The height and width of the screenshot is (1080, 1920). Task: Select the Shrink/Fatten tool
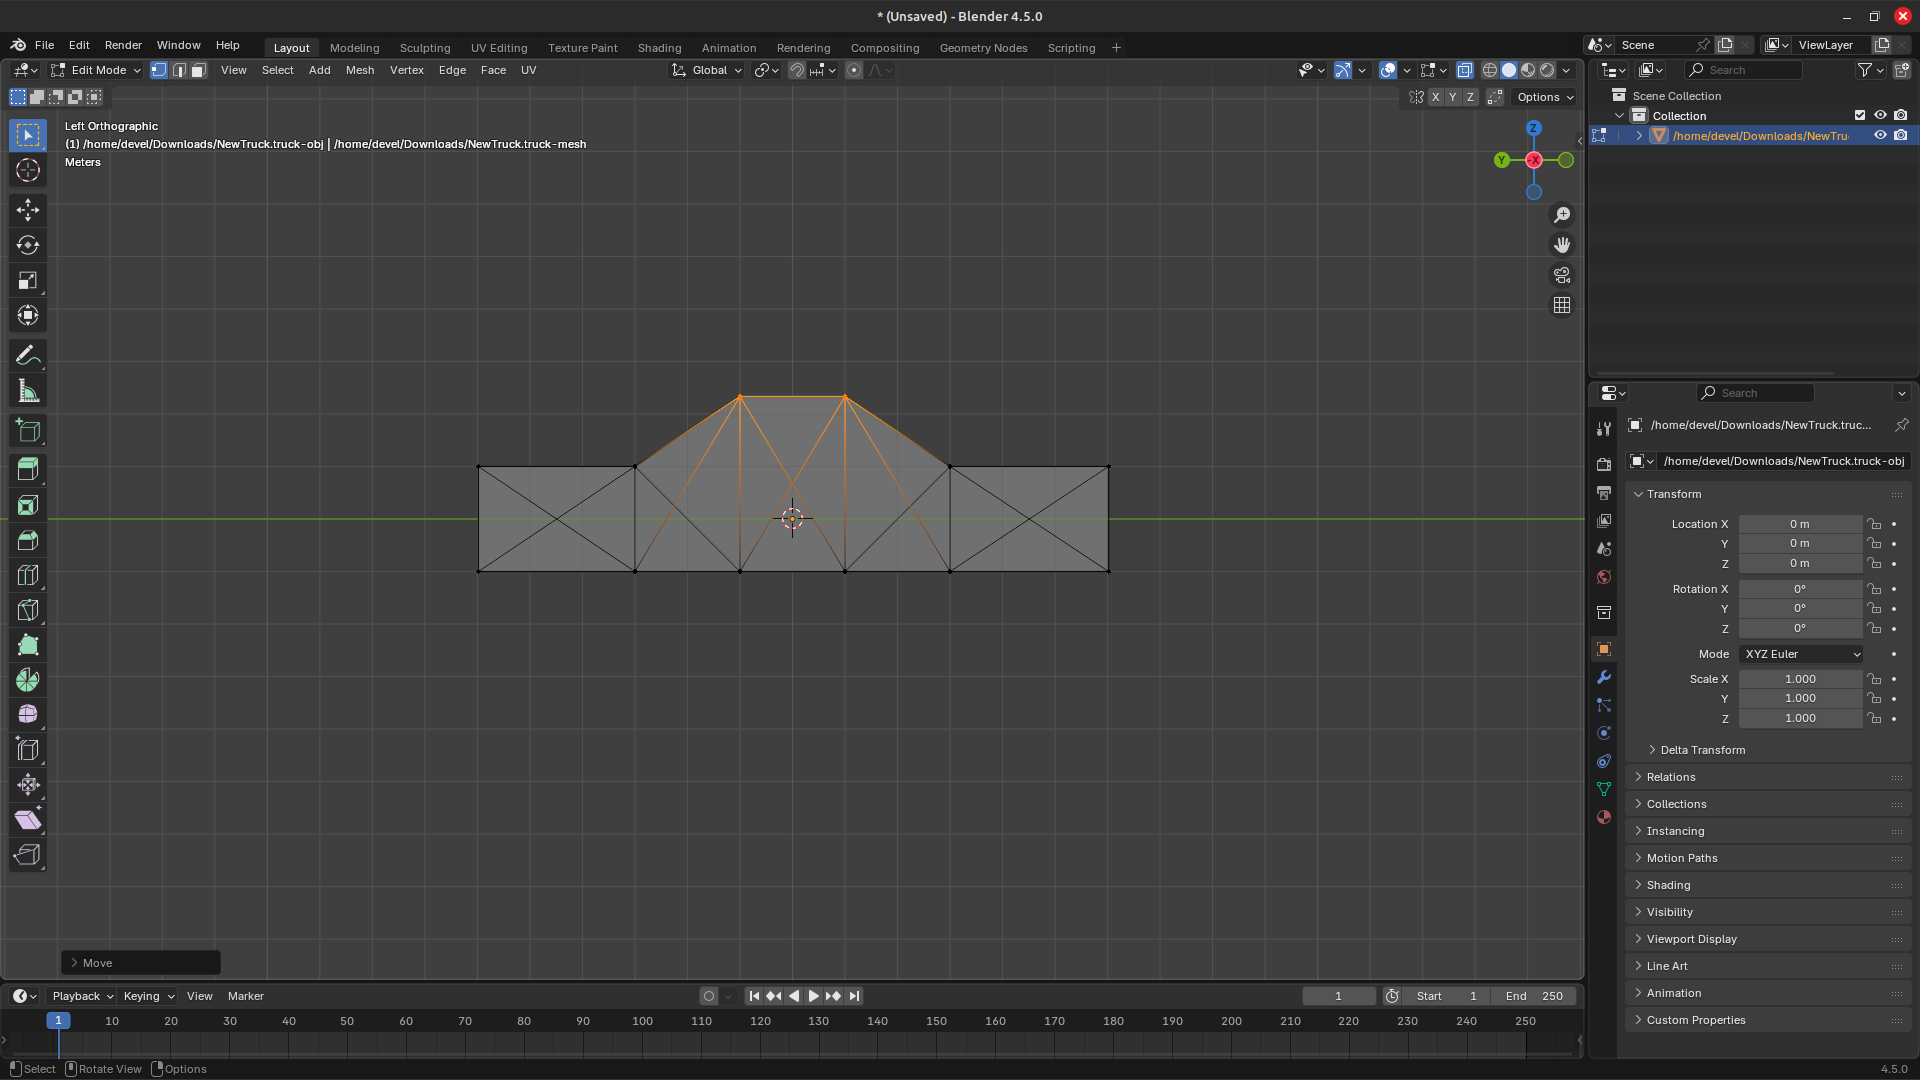pos(28,785)
